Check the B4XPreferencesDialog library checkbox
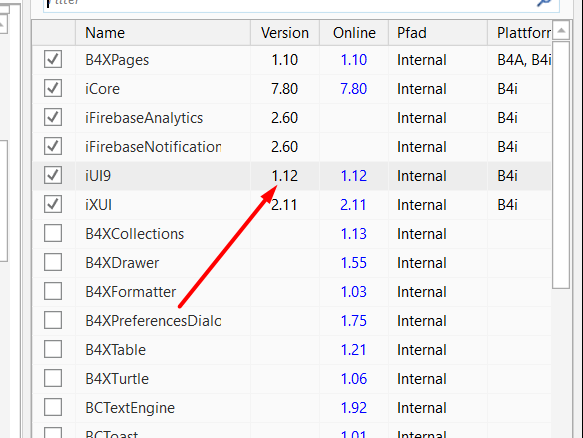Viewport: 583px width, 438px height. pos(53,321)
